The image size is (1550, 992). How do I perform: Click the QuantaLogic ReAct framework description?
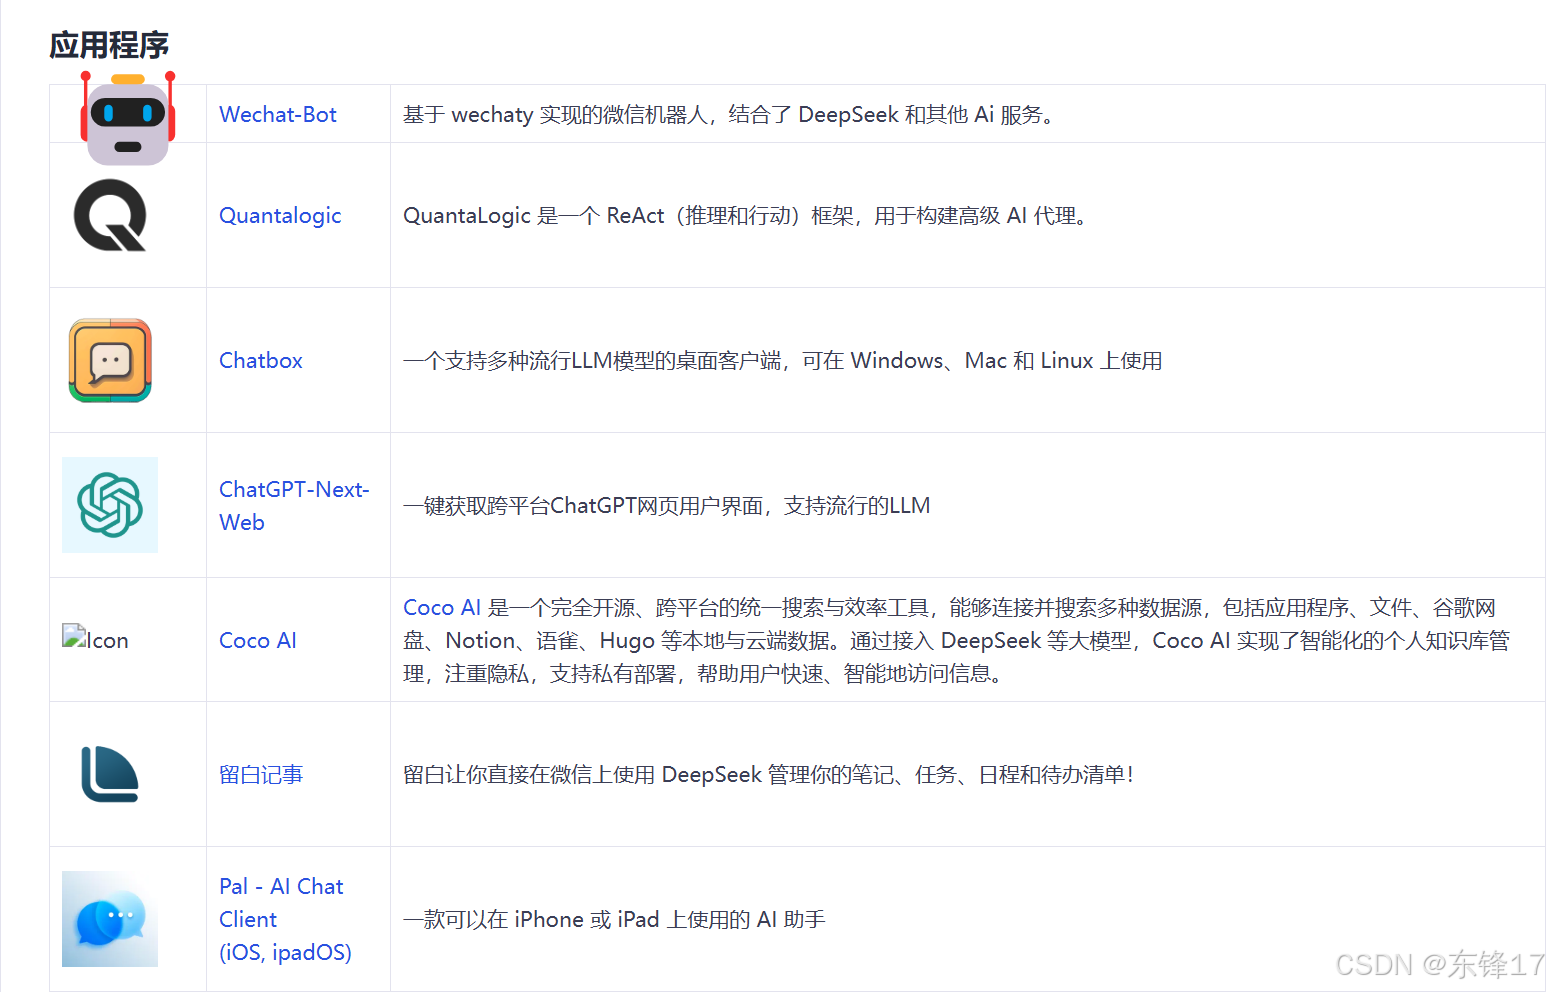point(745,215)
